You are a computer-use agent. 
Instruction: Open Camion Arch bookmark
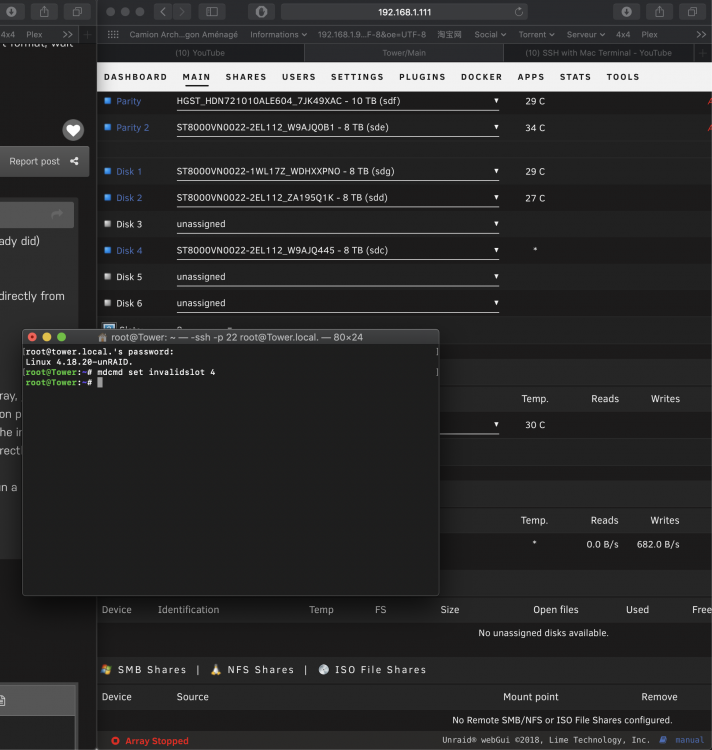183,34
